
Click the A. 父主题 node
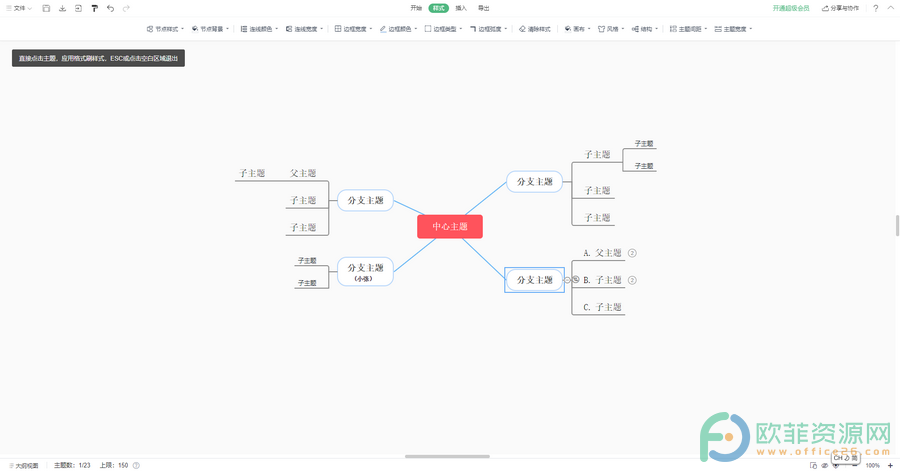602,253
